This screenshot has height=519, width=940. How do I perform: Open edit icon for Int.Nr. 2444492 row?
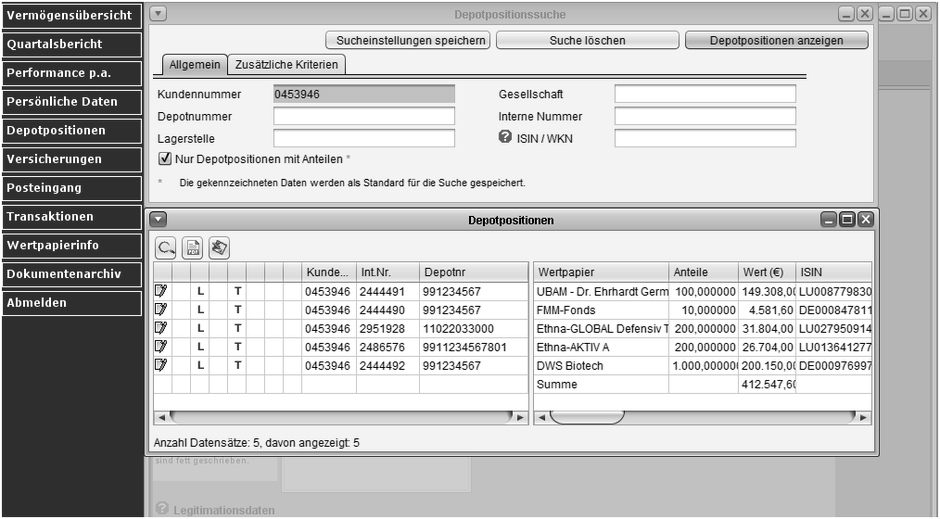click(160, 366)
